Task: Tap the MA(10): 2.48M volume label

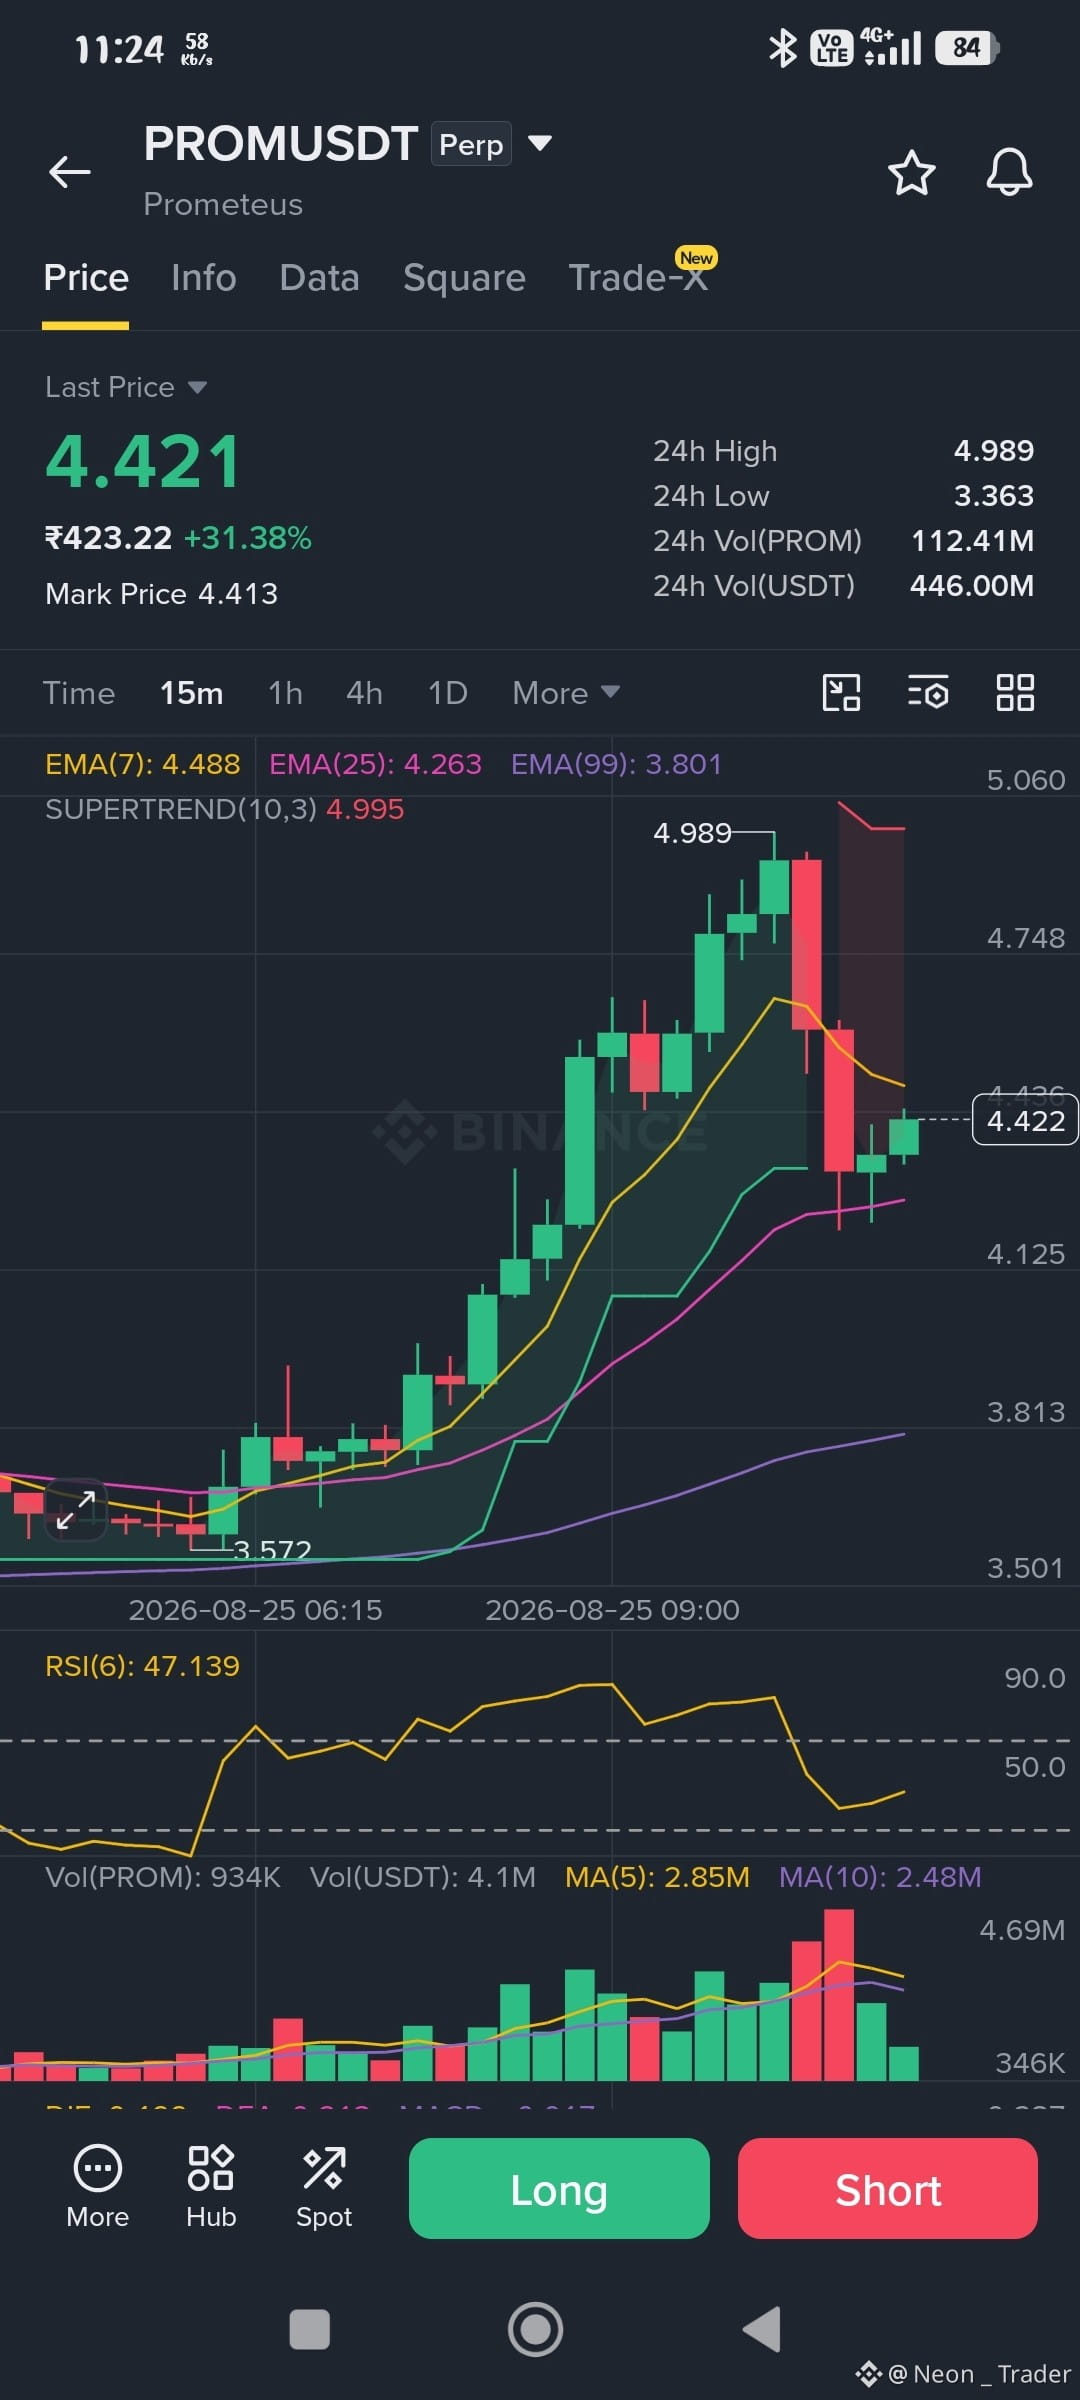Action: coord(880,1877)
